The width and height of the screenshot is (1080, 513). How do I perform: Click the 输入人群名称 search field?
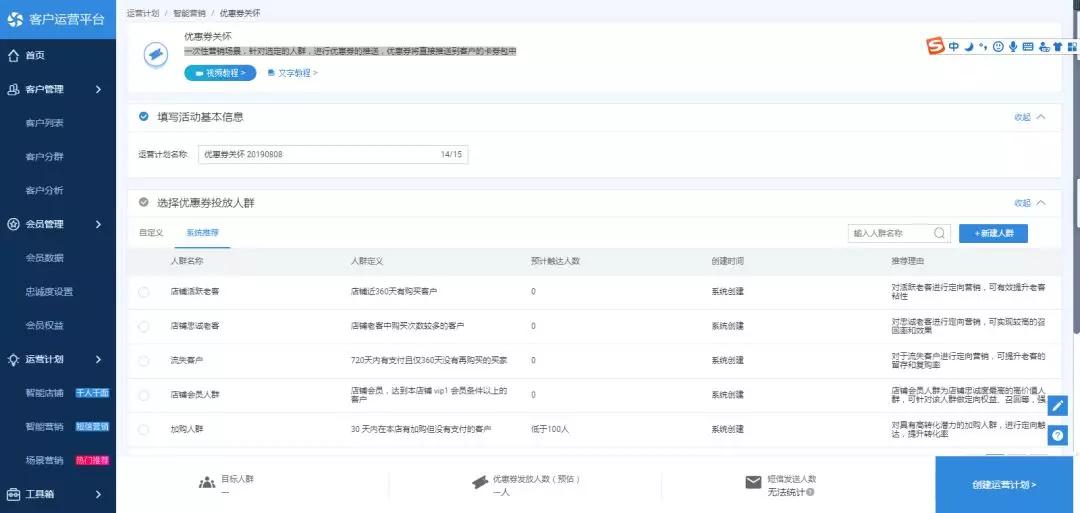tap(899, 233)
